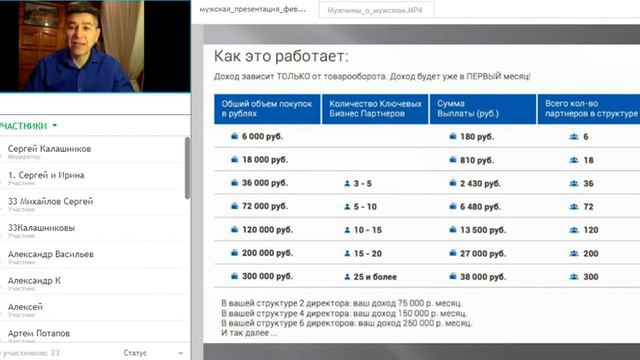This screenshot has height=360, width=640.
Task: Click the group icon beside partner count 200
Action: point(574,253)
